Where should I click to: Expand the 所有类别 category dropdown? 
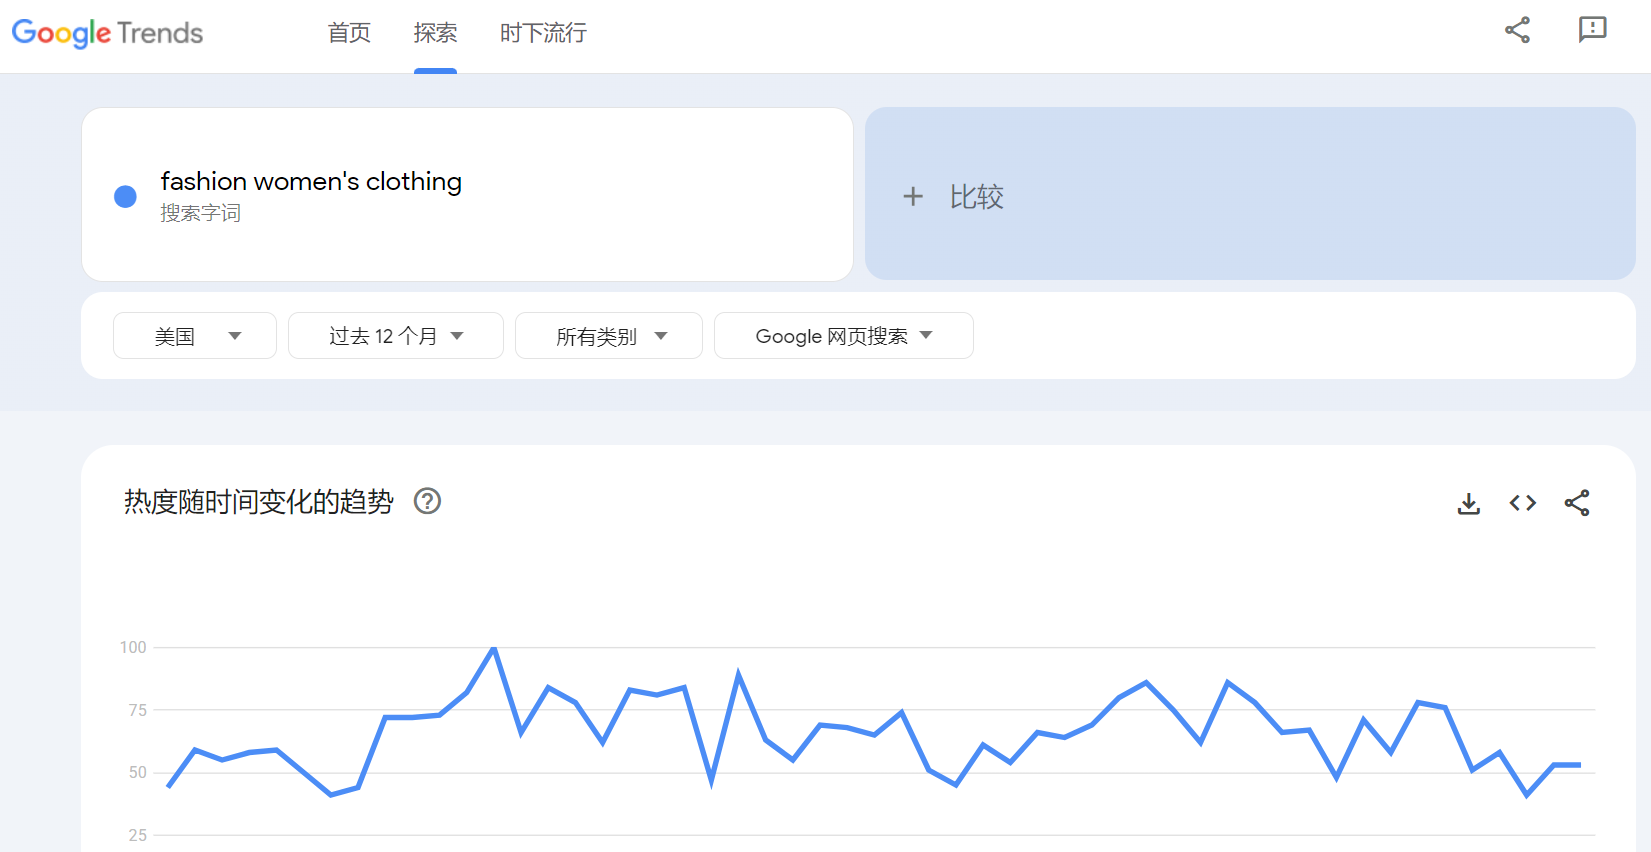(x=608, y=336)
